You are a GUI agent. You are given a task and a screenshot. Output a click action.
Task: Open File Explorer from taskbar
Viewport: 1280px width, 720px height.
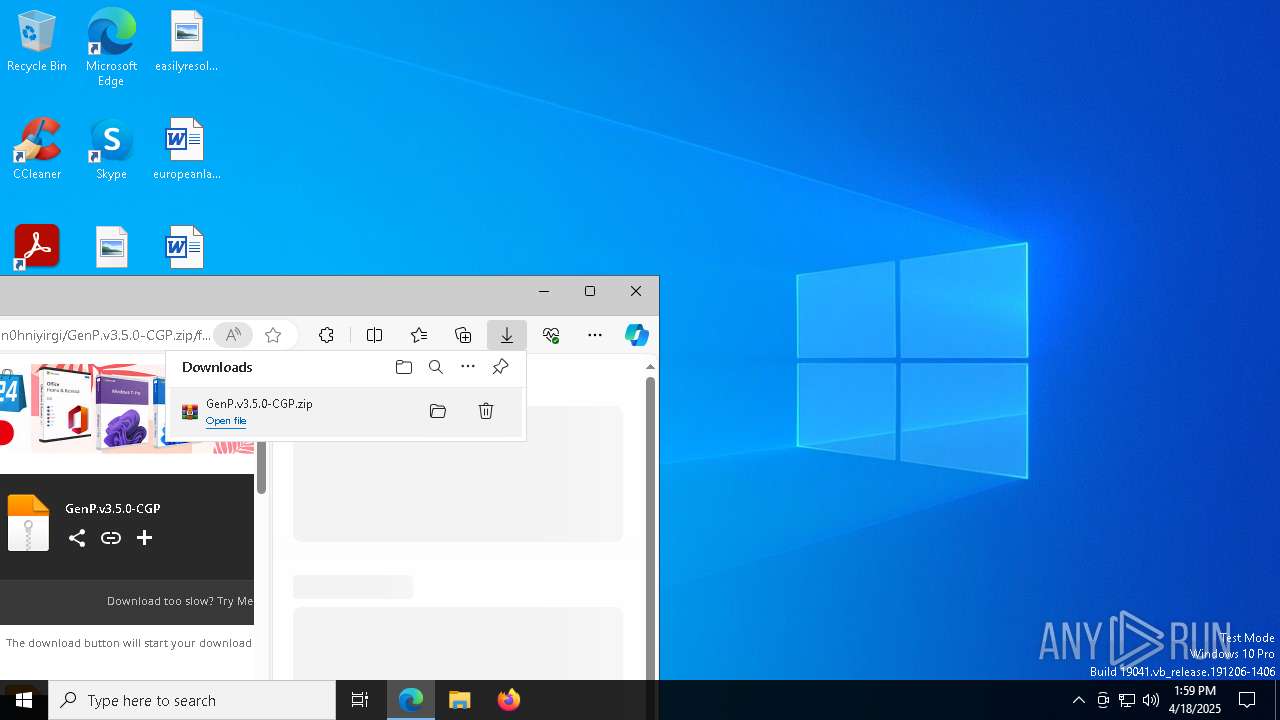coord(460,700)
